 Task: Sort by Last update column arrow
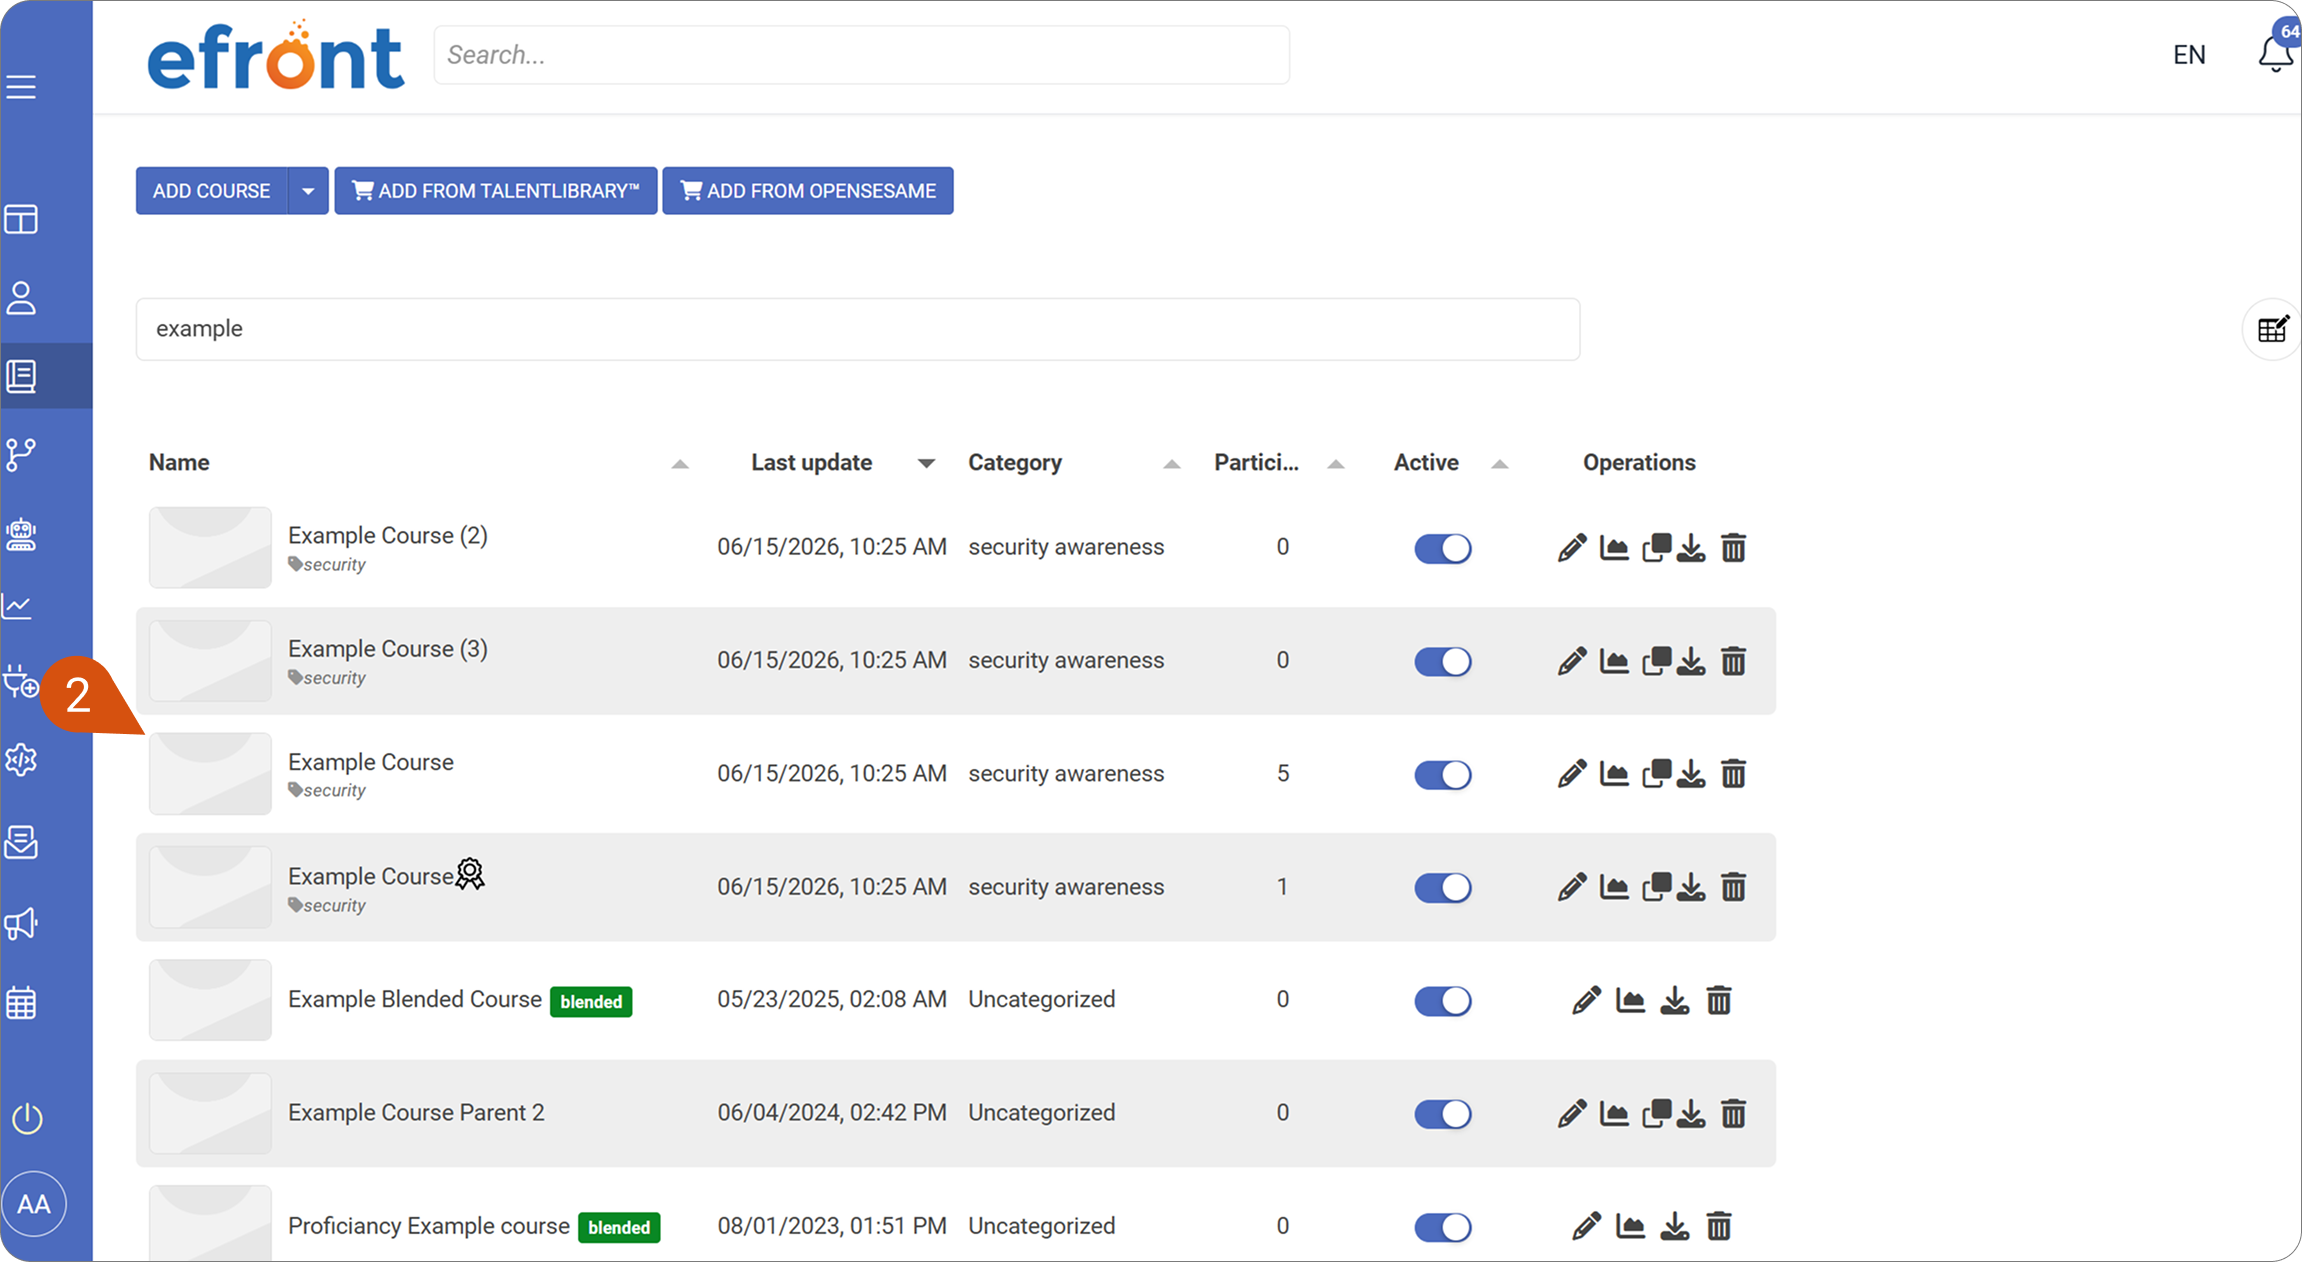926,463
